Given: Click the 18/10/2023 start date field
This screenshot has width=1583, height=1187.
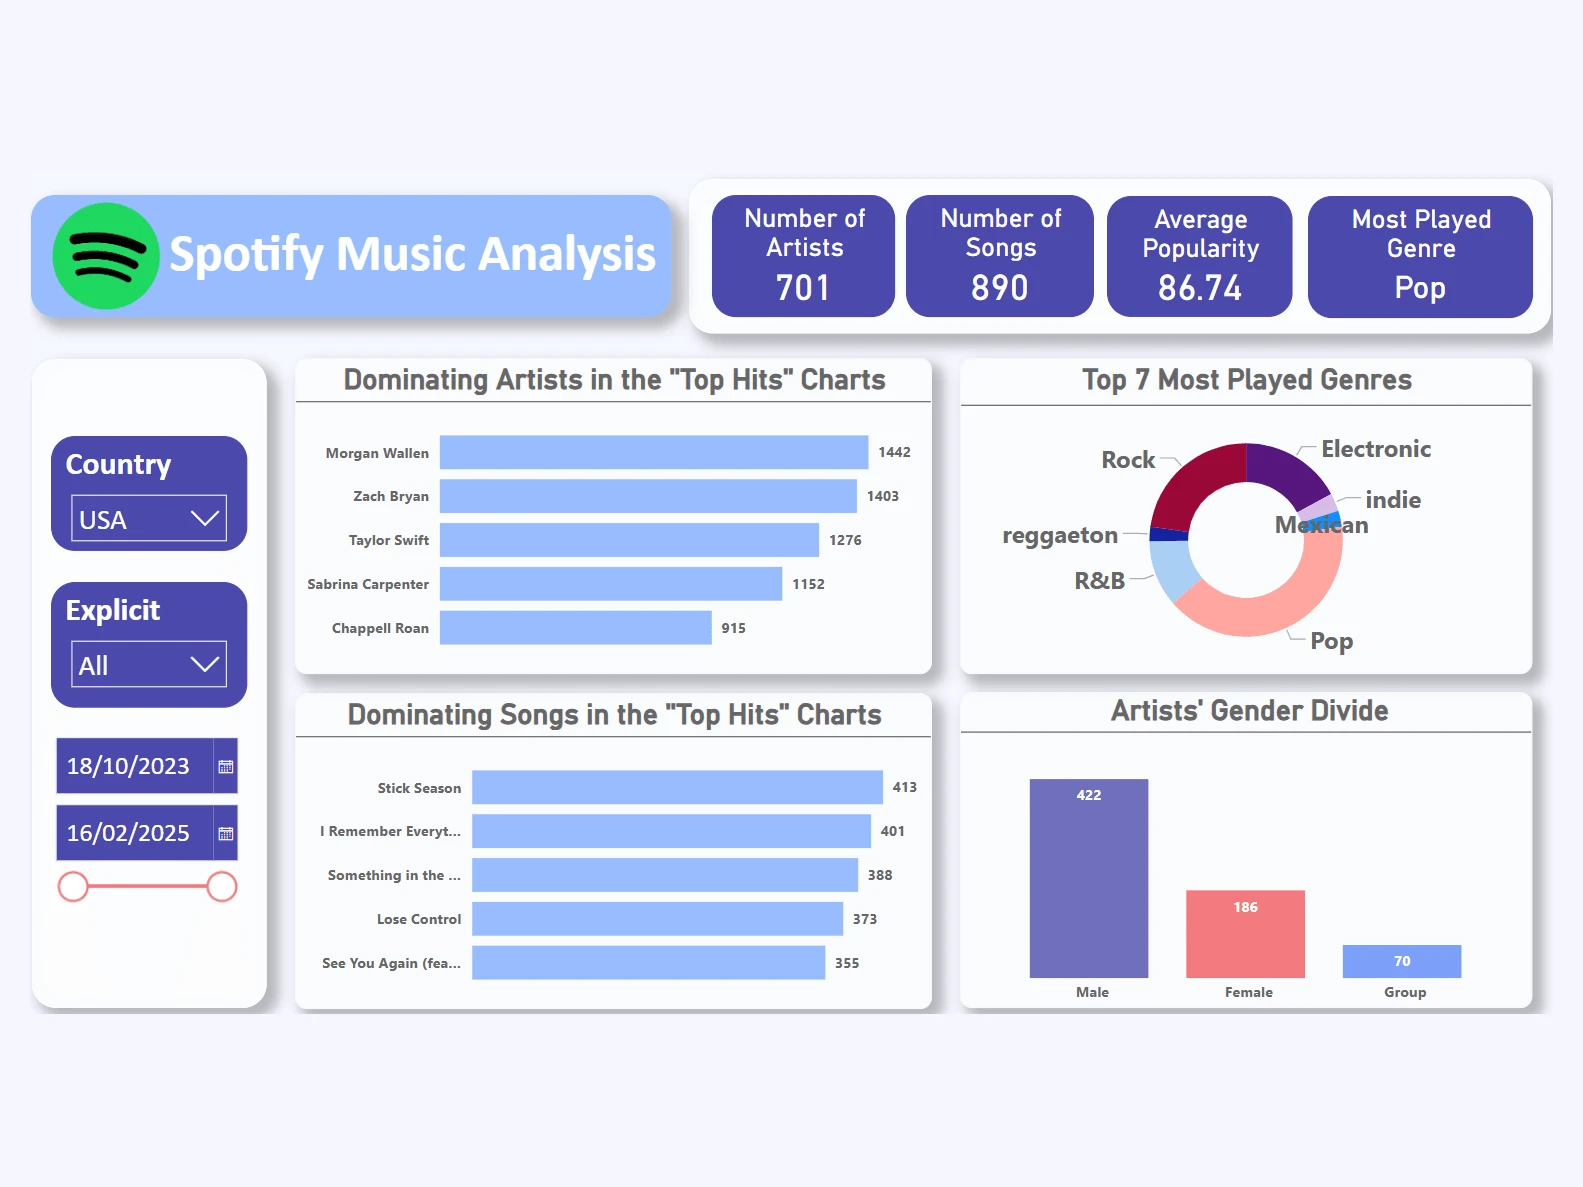Looking at the screenshot, I should point(135,766).
